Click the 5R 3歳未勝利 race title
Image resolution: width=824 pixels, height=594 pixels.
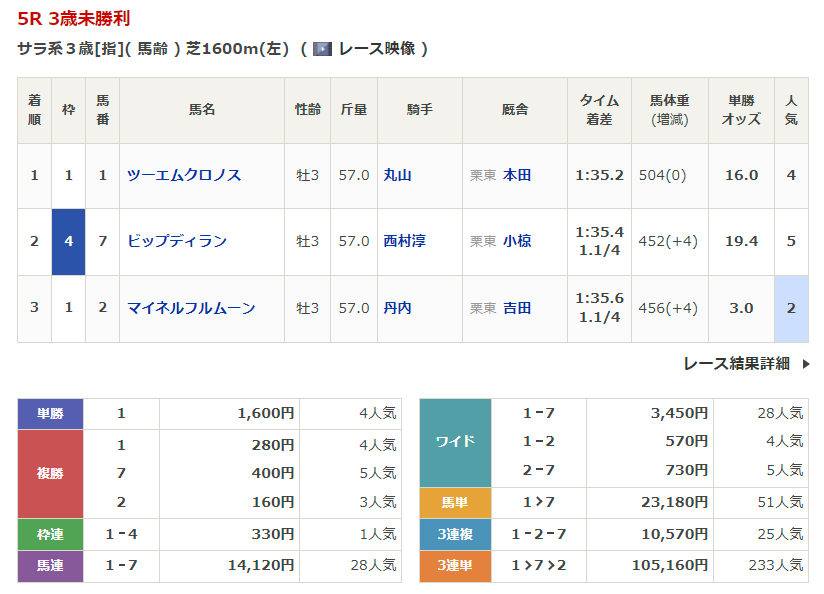tap(73, 18)
